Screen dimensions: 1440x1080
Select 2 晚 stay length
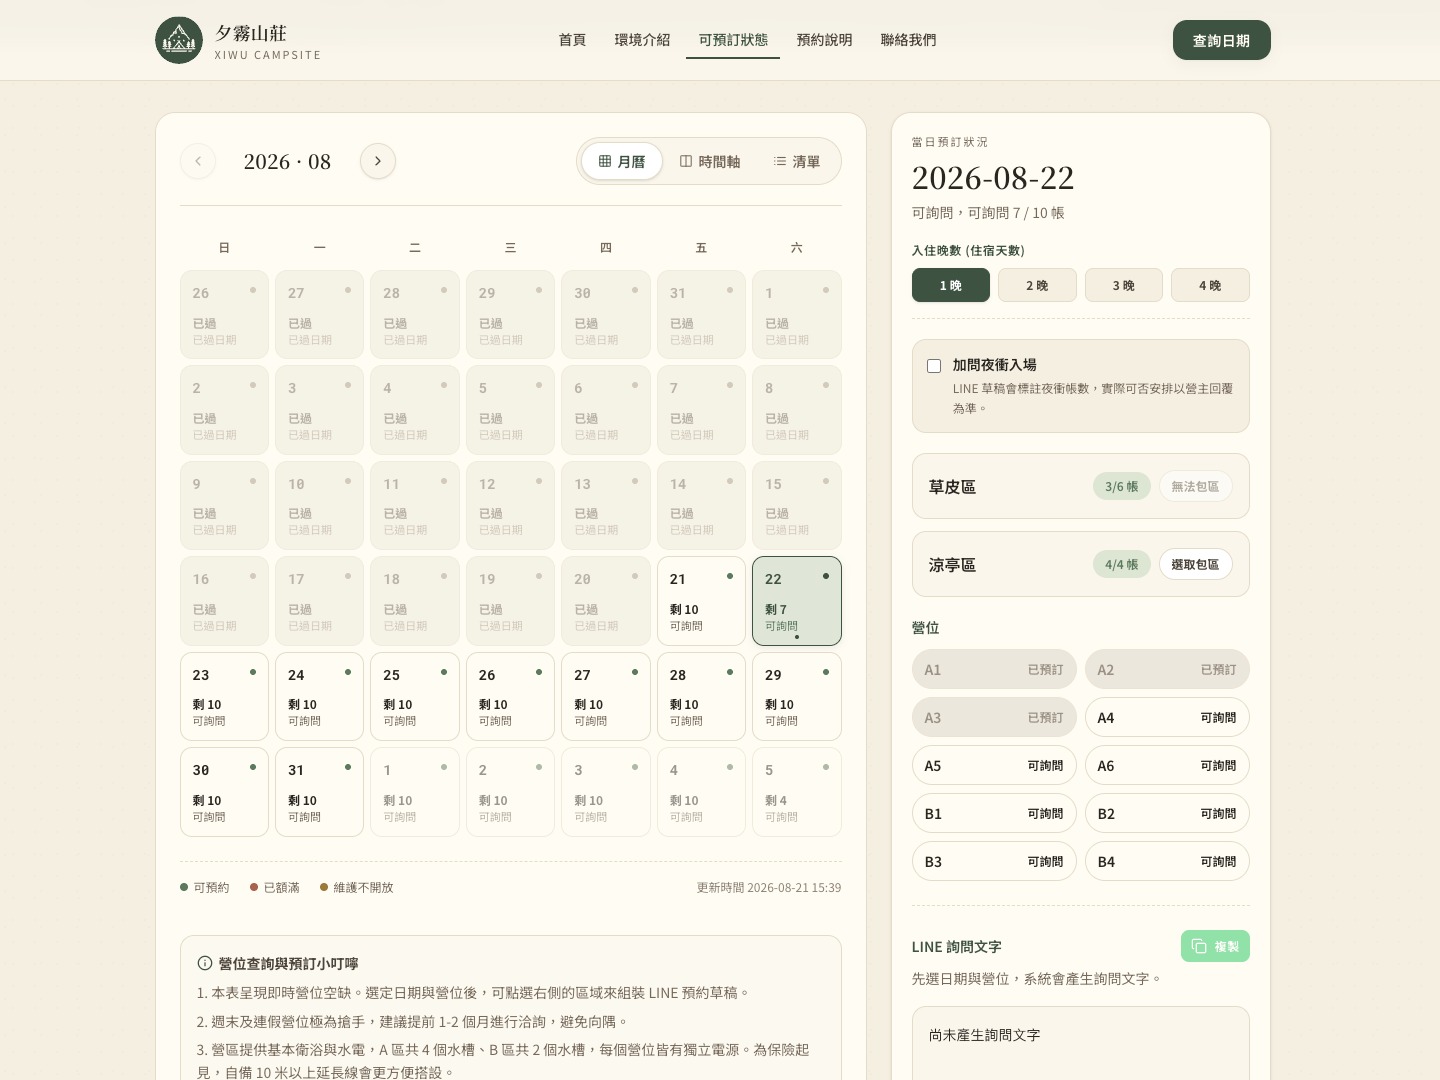[x=1037, y=285]
